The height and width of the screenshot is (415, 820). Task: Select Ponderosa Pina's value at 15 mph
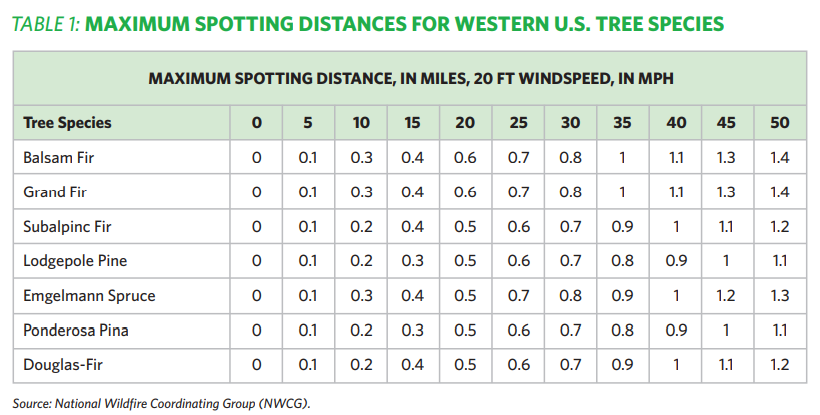tap(413, 331)
